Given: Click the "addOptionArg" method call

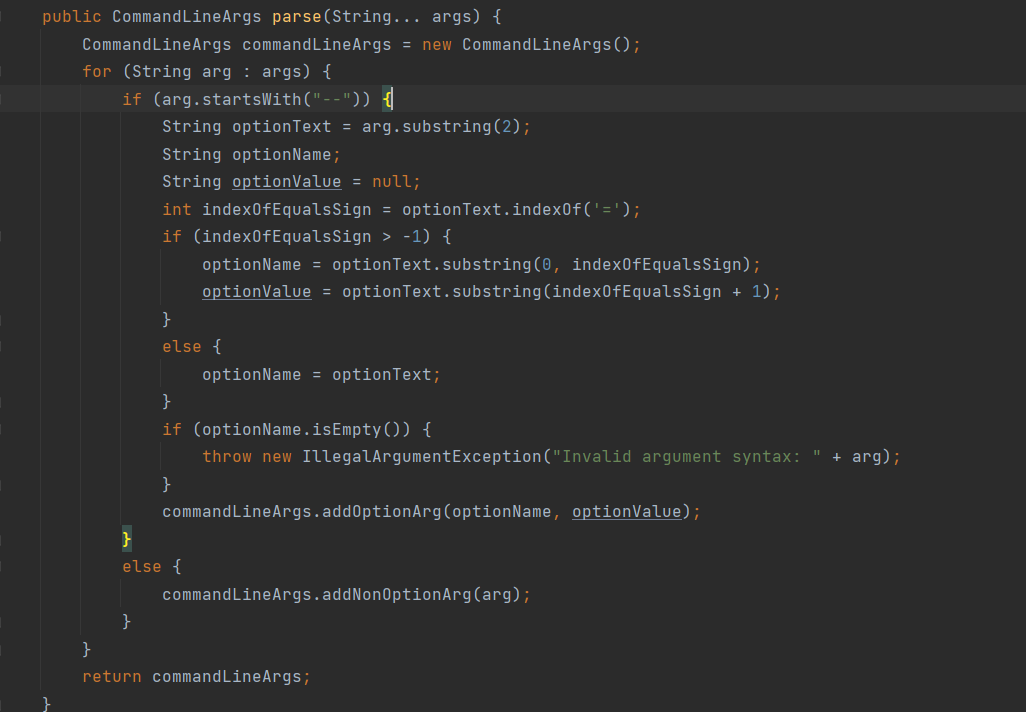Looking at the screenshot, I should [x=381, y=511].
